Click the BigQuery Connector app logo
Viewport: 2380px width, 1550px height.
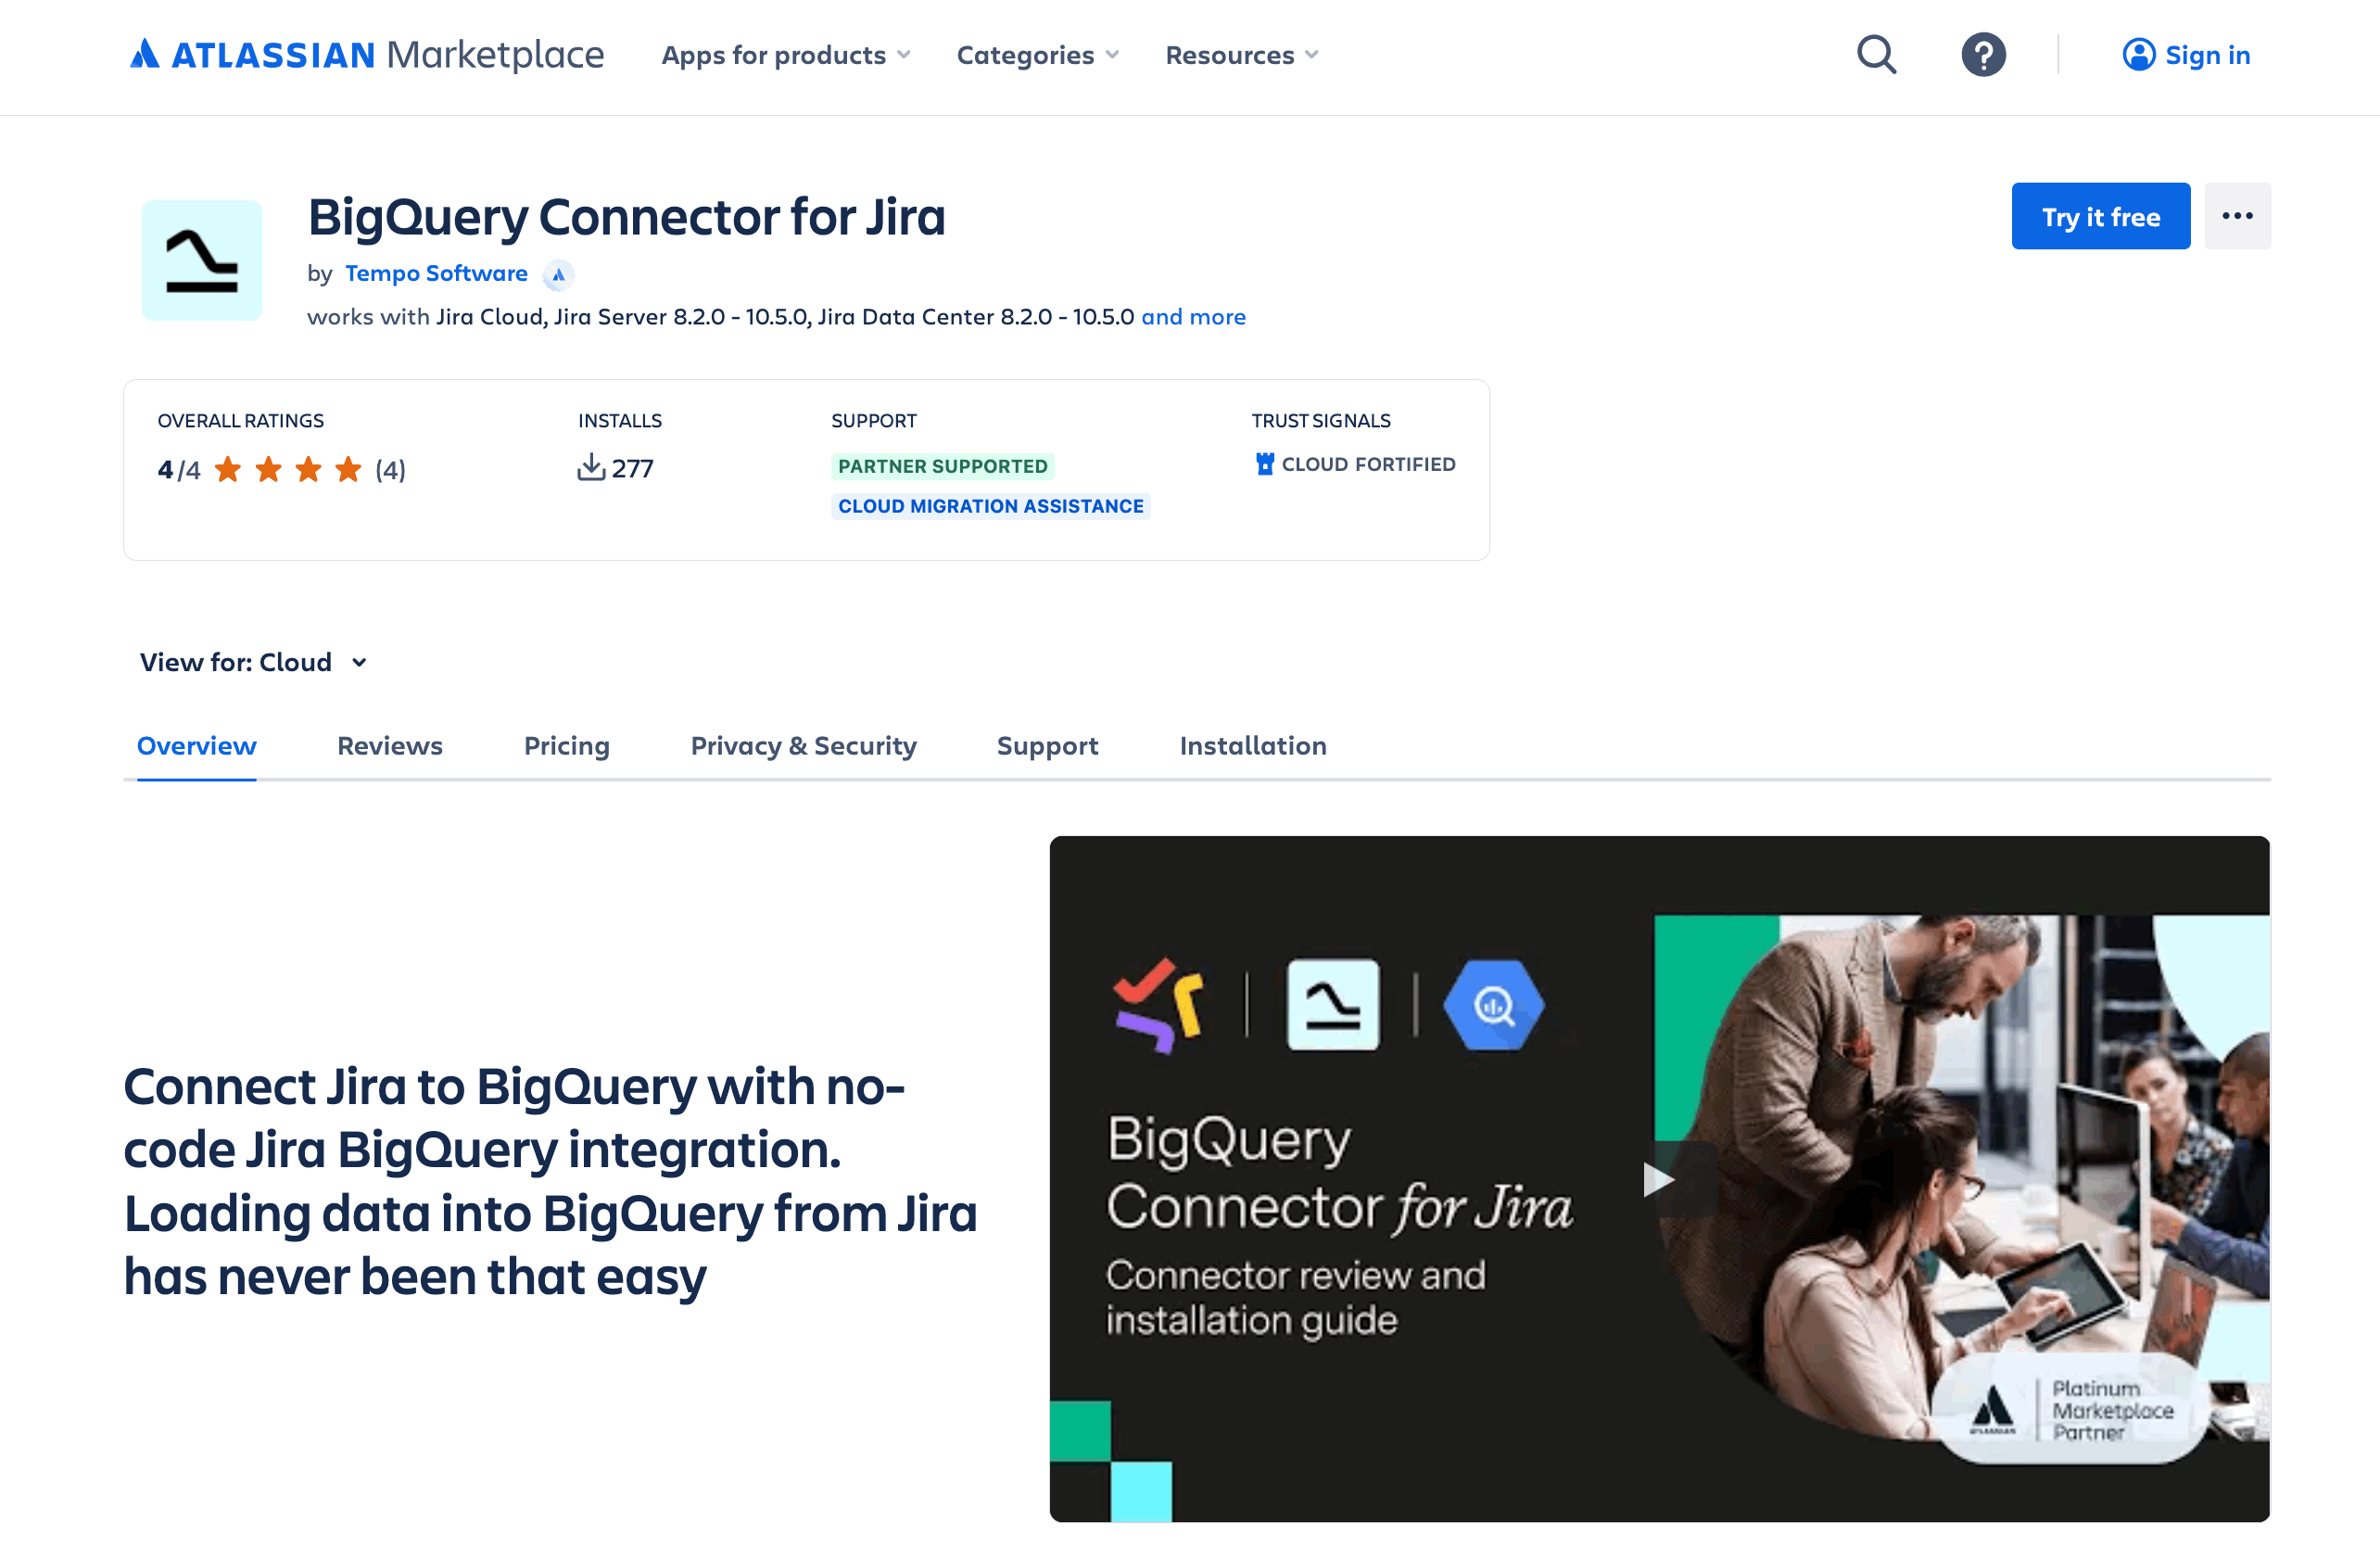pyautogui.click(x=201, y=260)
